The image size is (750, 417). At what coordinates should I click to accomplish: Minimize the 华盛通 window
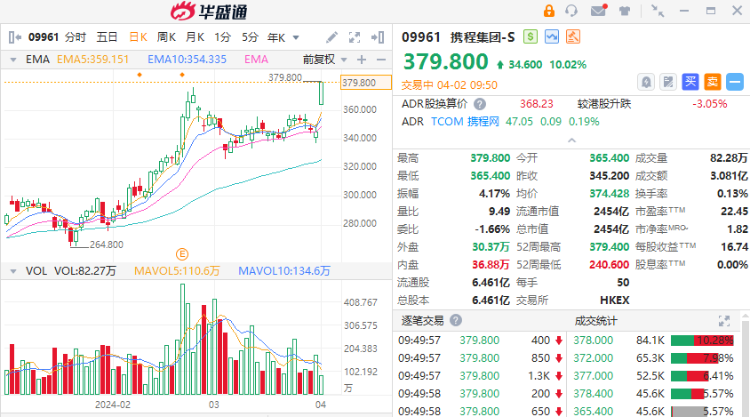click(684, 11)
